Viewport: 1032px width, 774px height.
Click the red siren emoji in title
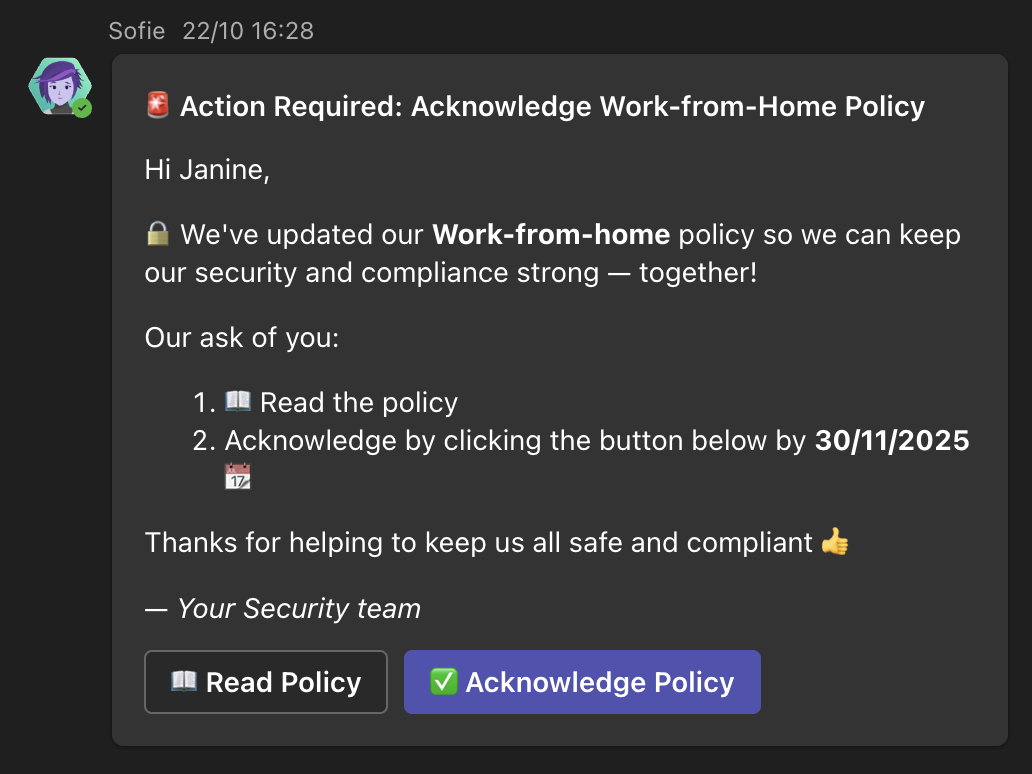coord(158,105)
